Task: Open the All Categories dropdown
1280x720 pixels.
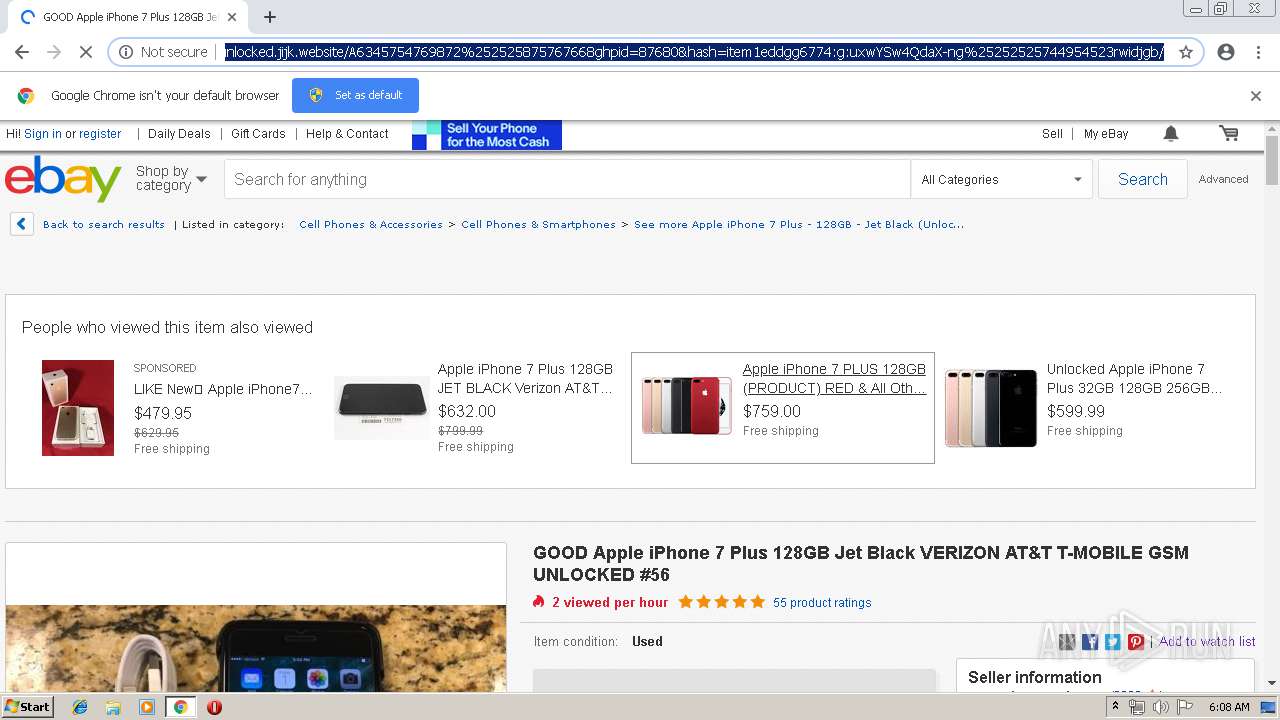Action: [x=1002, y=179]
